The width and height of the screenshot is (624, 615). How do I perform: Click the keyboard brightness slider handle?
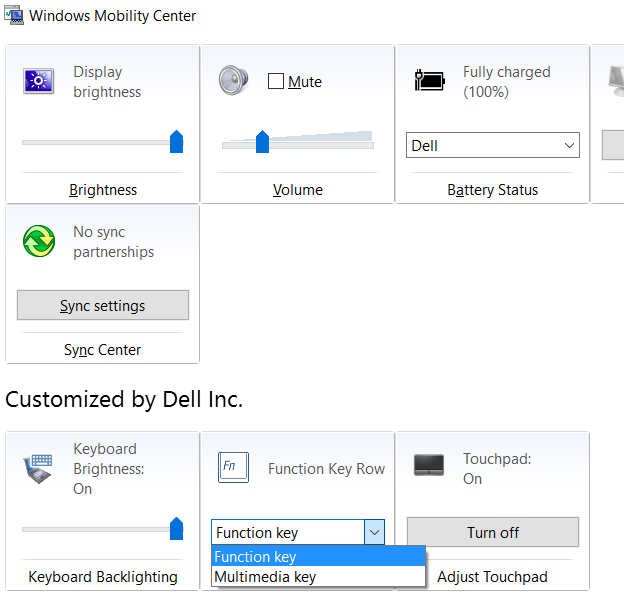[177, 529]
